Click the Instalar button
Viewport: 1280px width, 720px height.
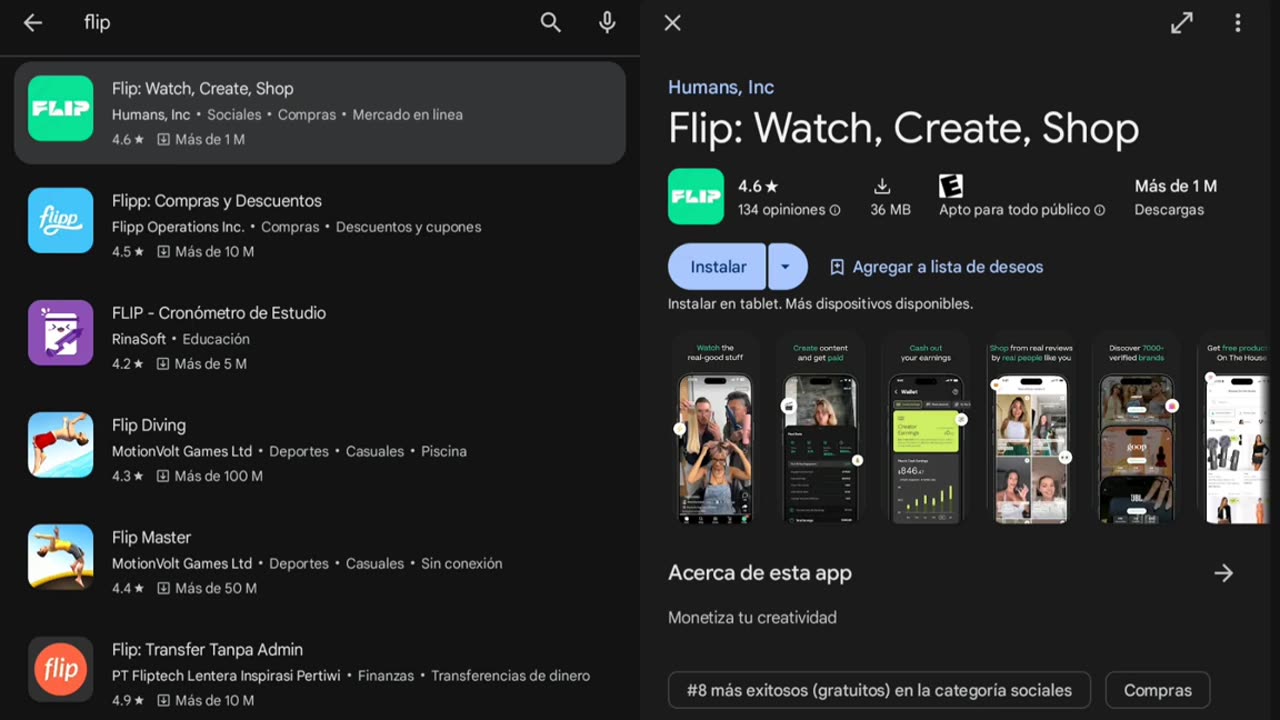pos(717,267)
